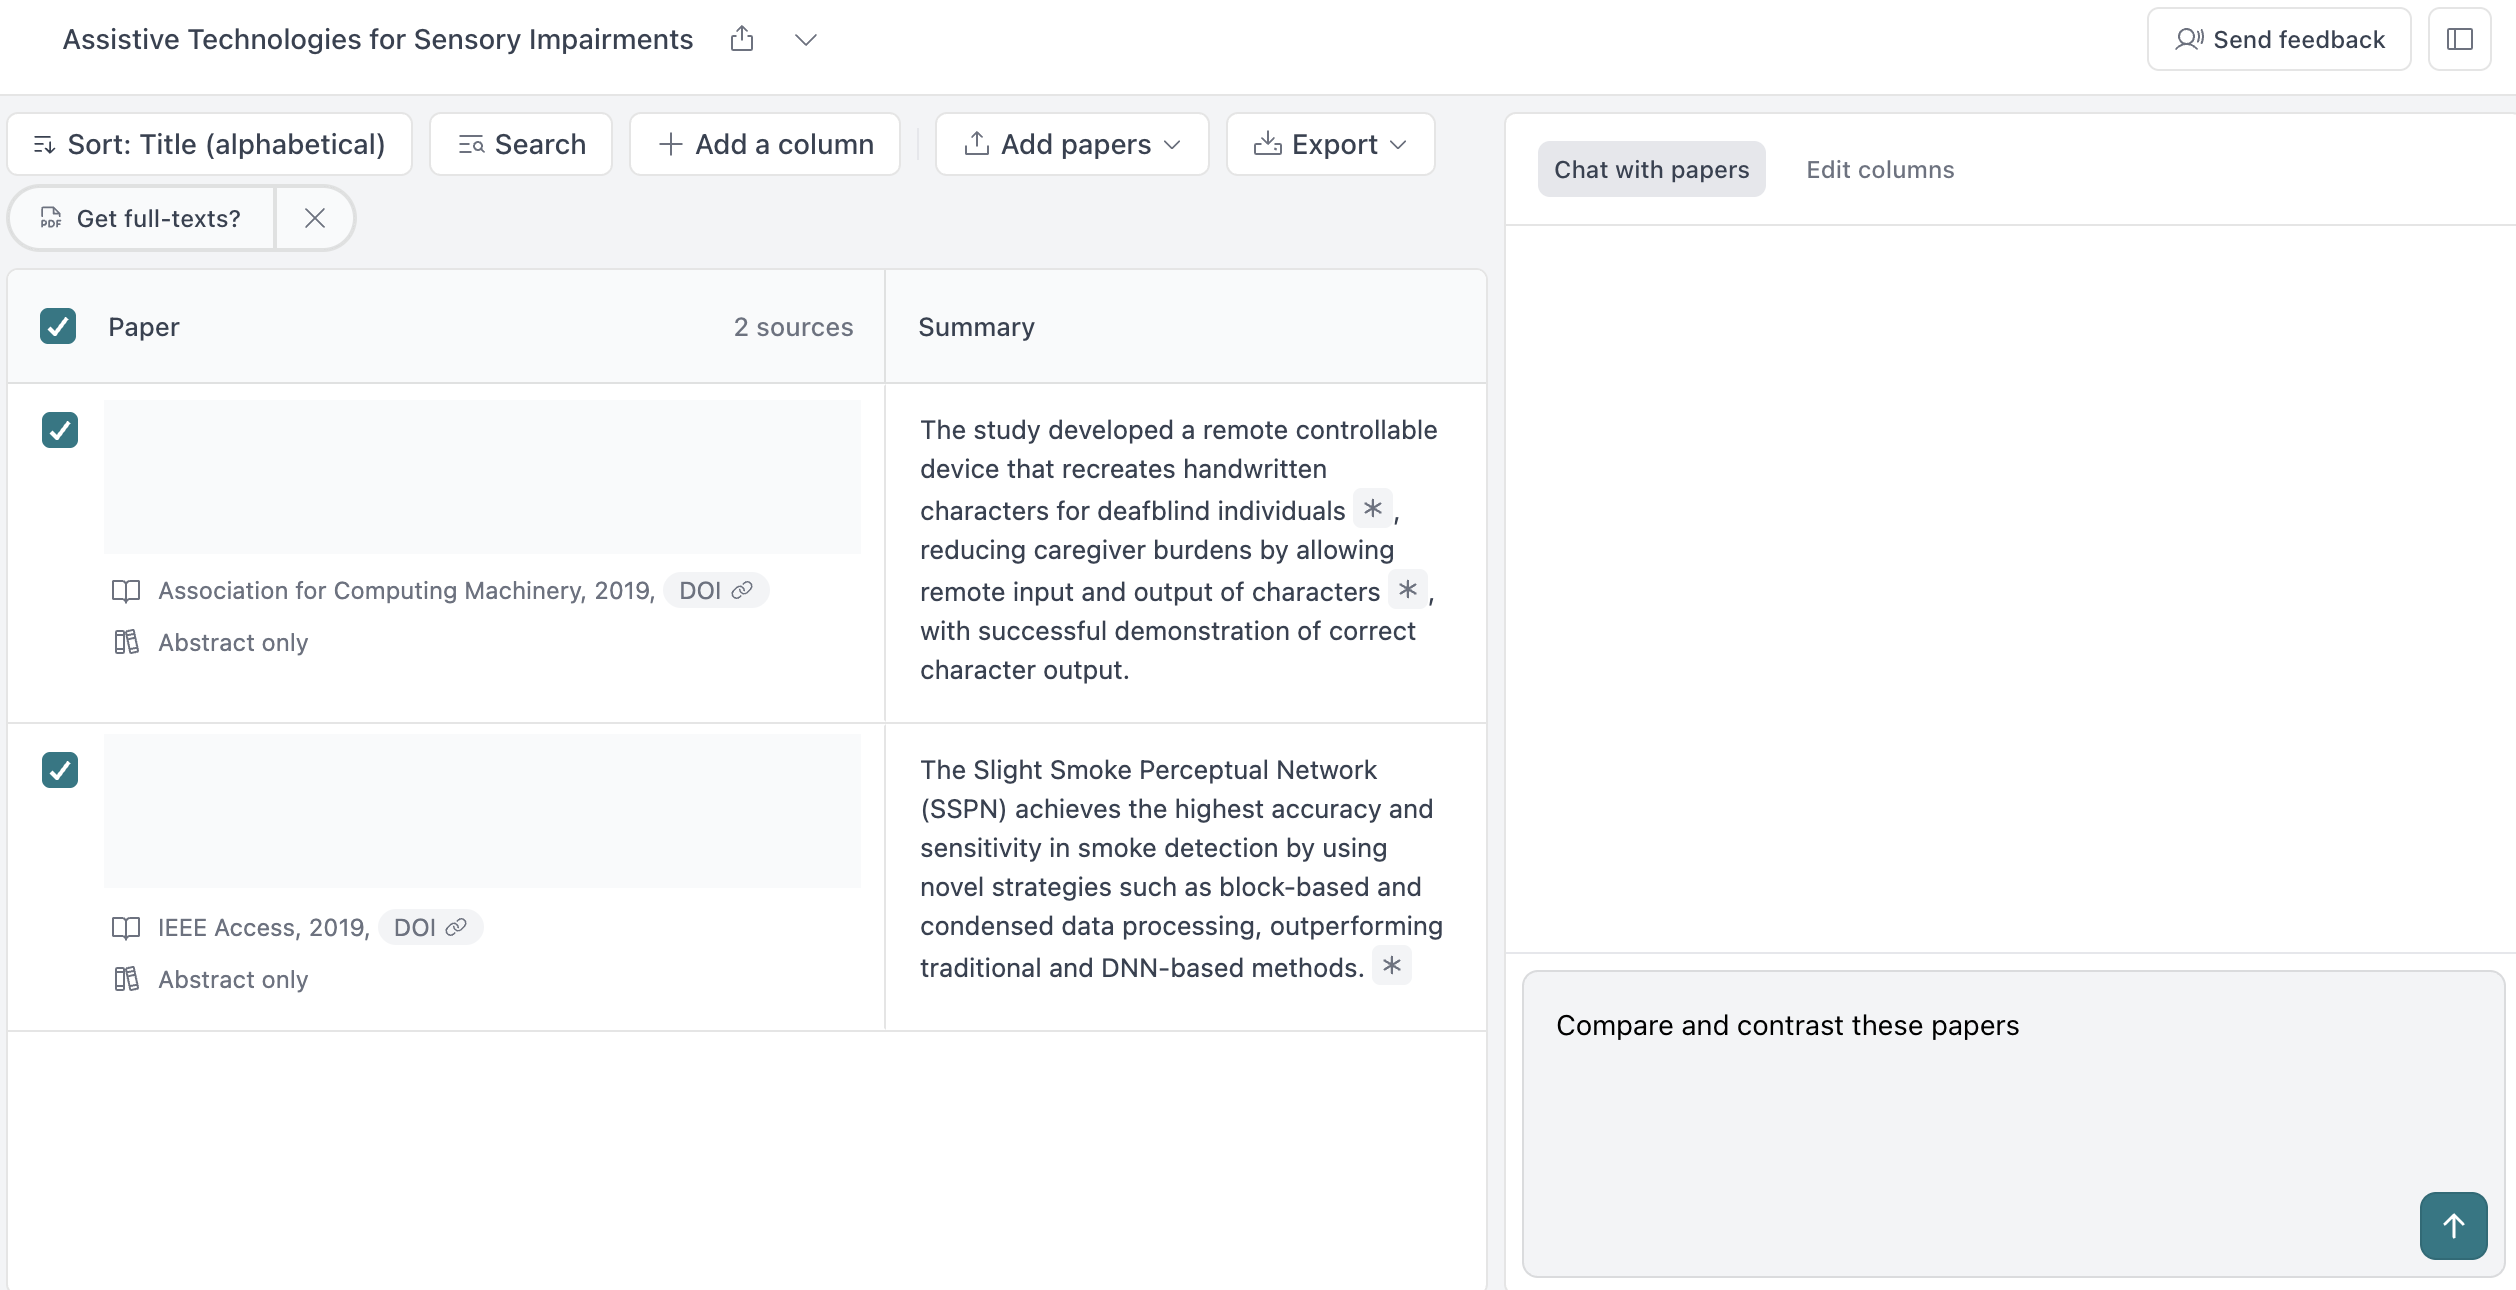Click the Add a column button
Image resolution: width=2516 pixels, height=1290 pixels.
click(x=765, y=144)
